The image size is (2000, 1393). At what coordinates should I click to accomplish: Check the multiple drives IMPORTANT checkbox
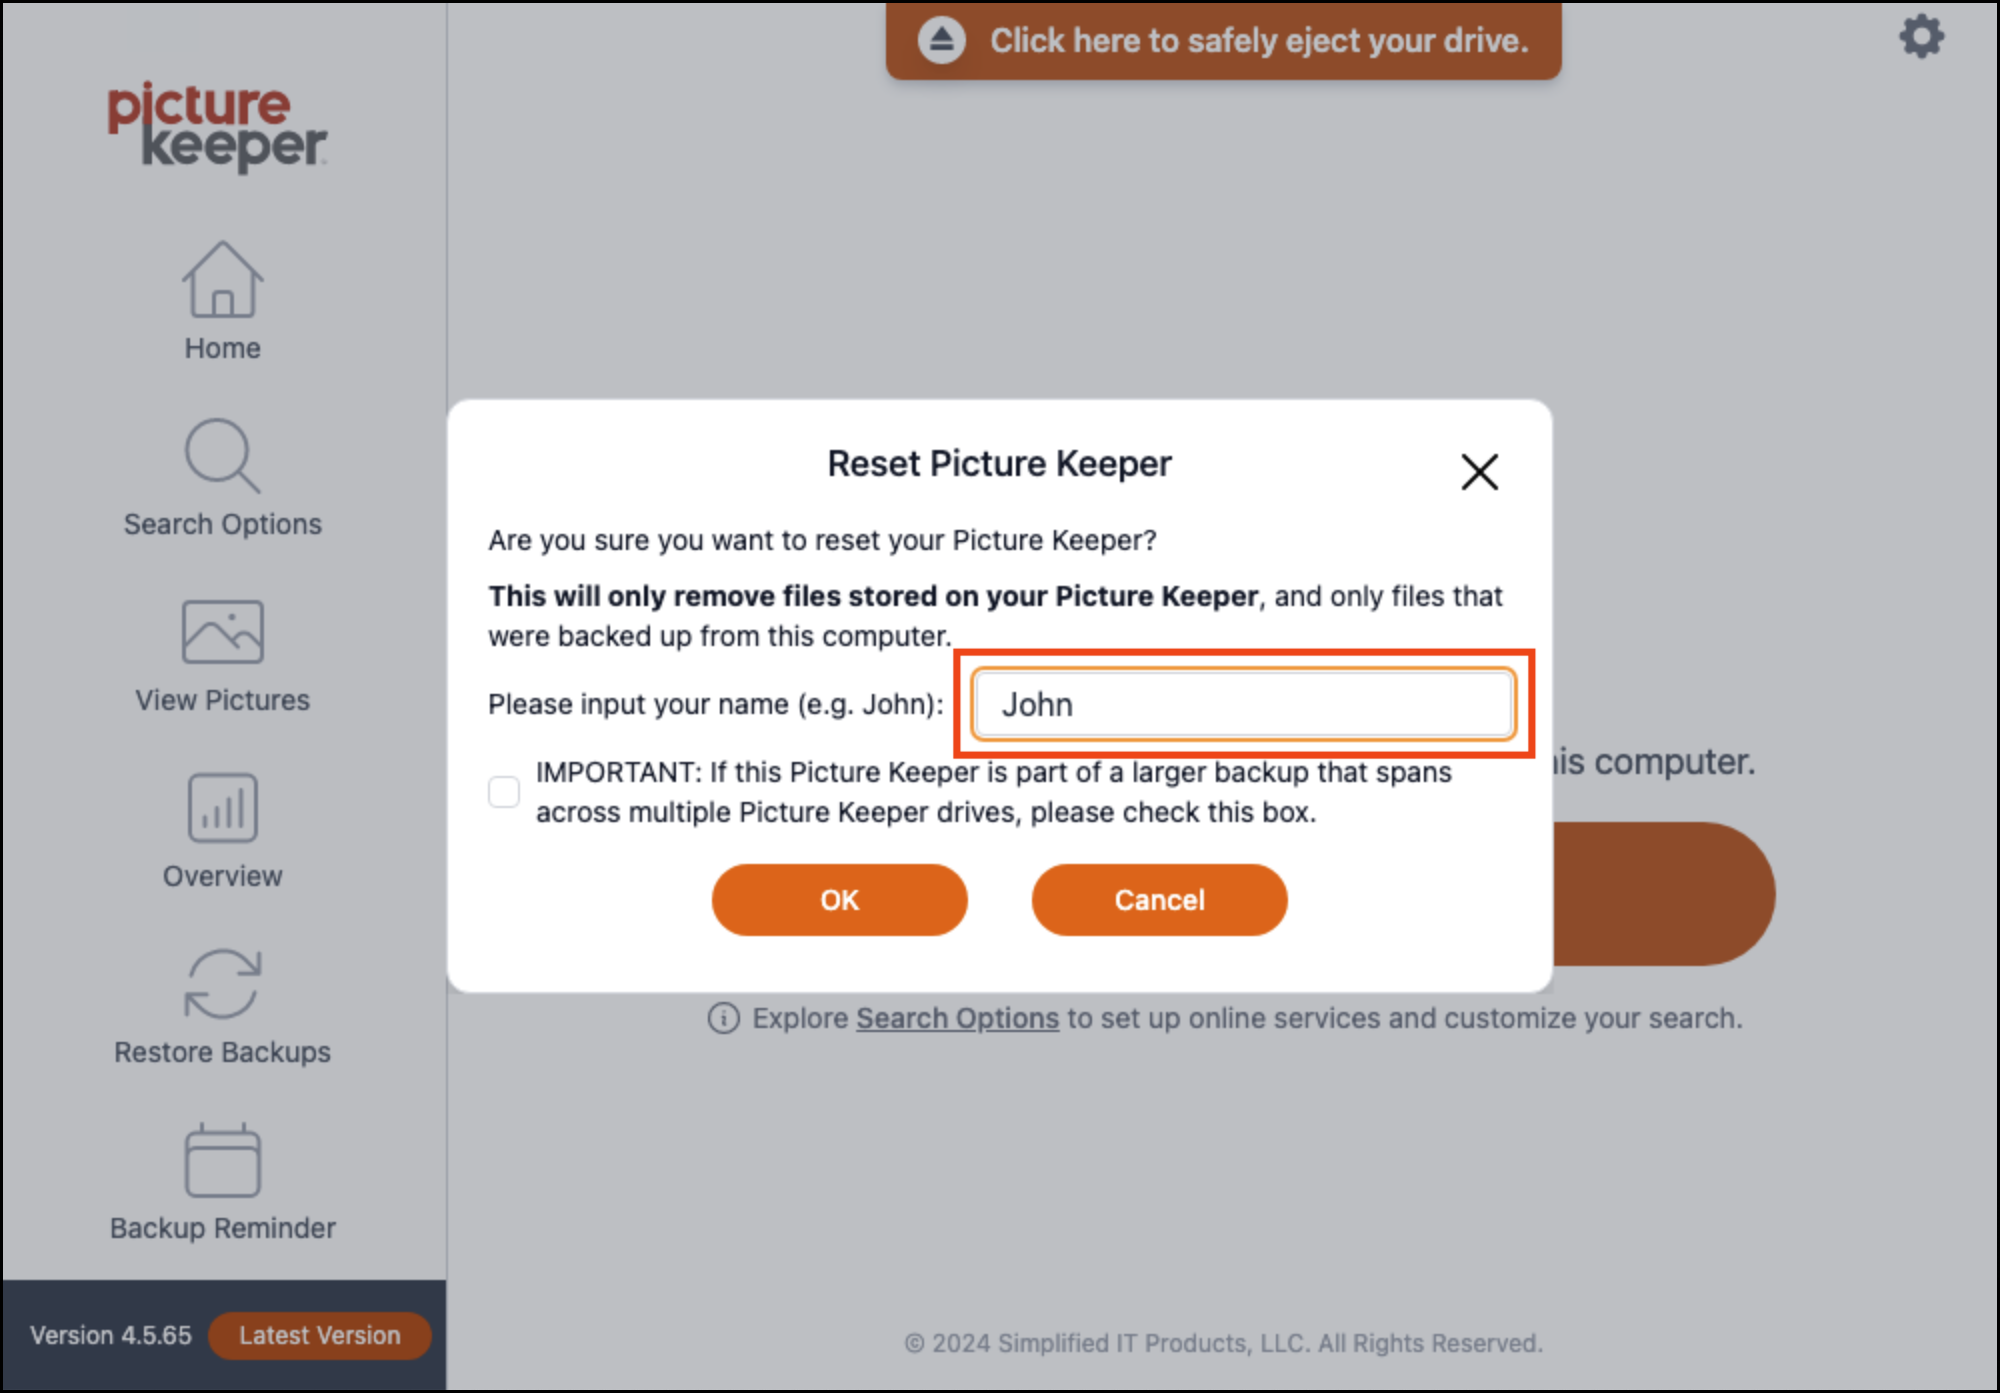pyautogui.click(x=504, y=791)
